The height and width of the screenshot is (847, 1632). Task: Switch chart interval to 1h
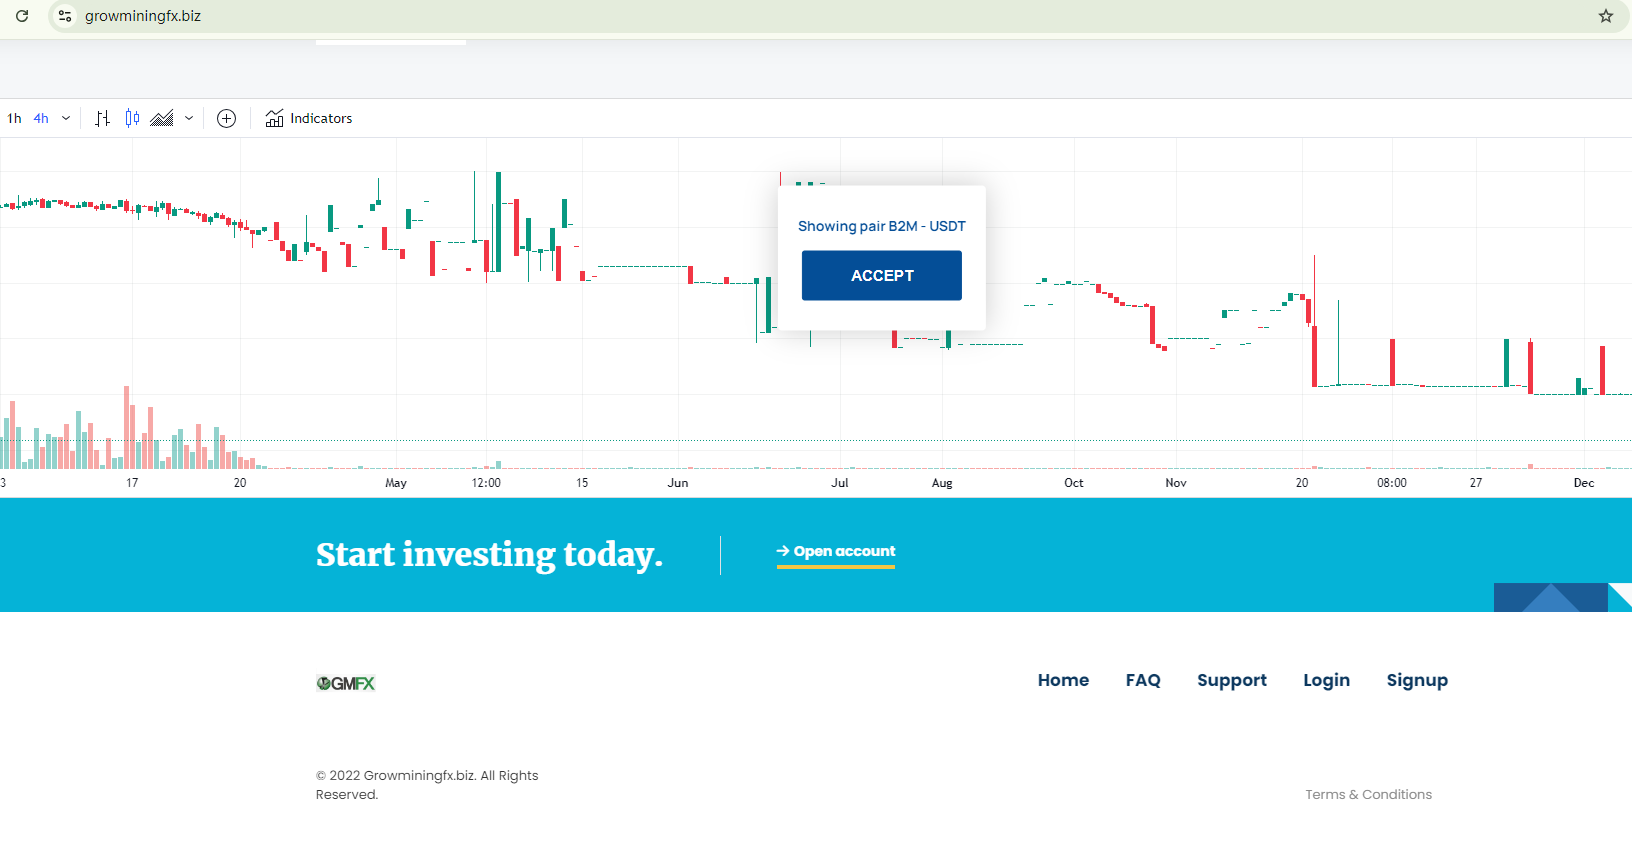(x=14, y=118)
